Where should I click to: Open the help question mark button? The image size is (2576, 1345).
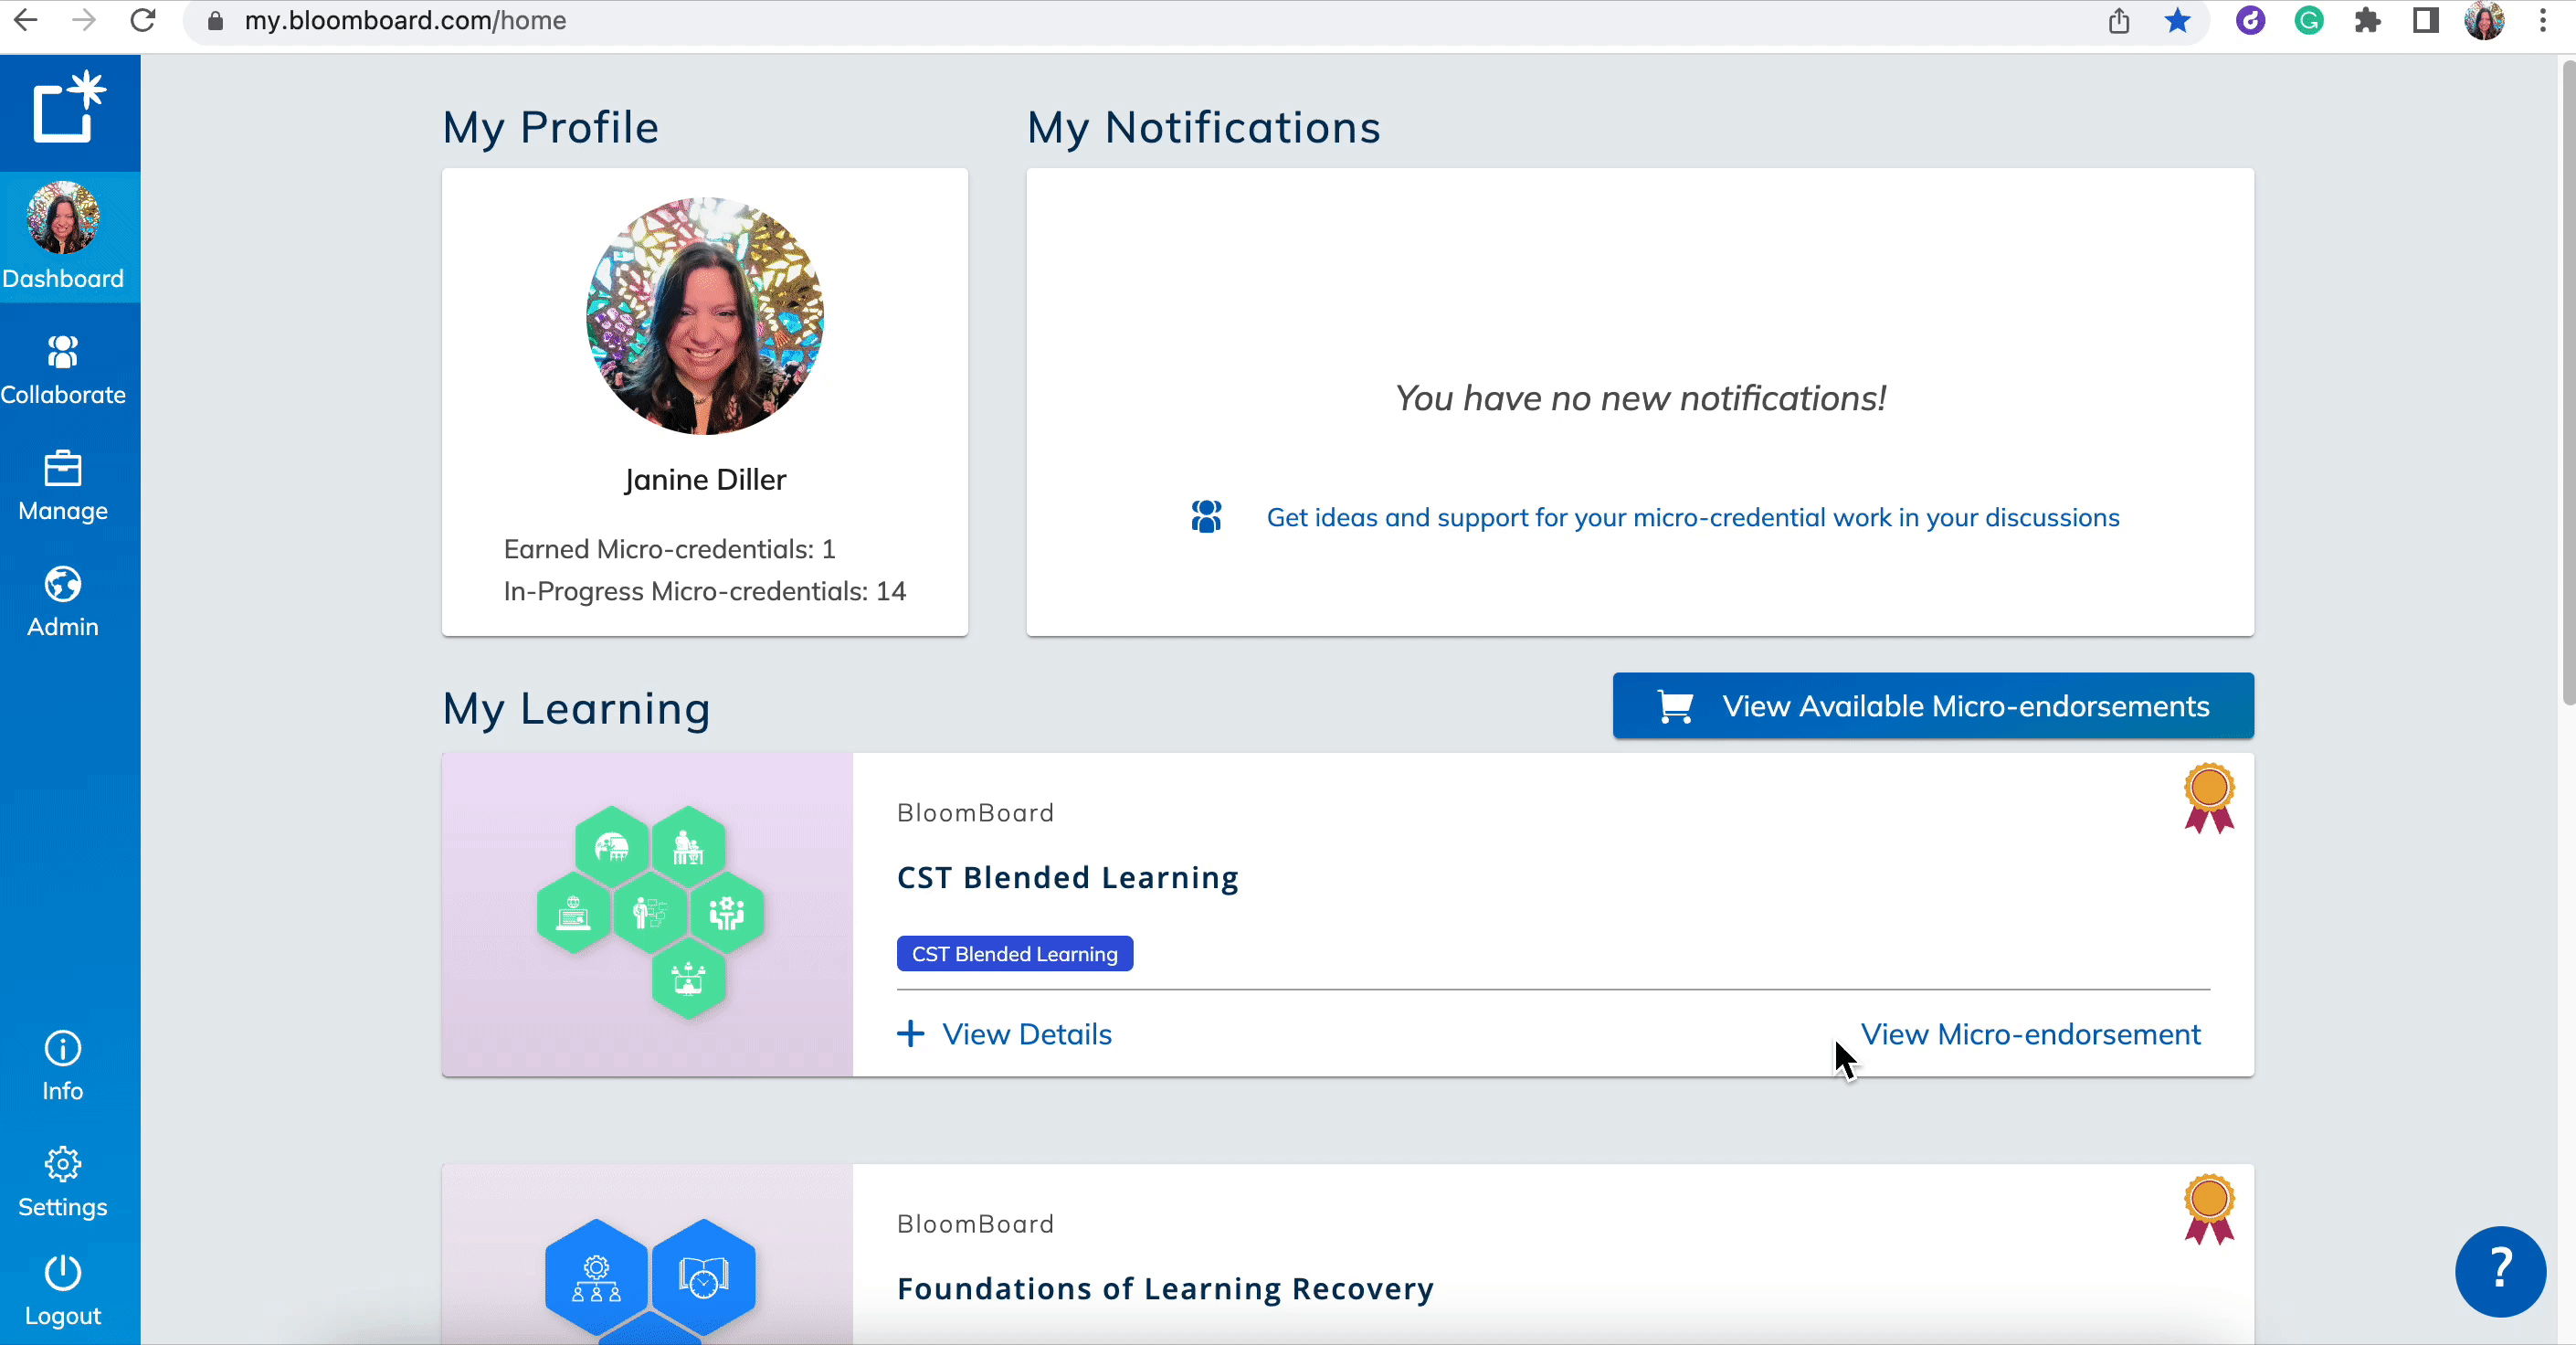(x=2500, y=1271)
